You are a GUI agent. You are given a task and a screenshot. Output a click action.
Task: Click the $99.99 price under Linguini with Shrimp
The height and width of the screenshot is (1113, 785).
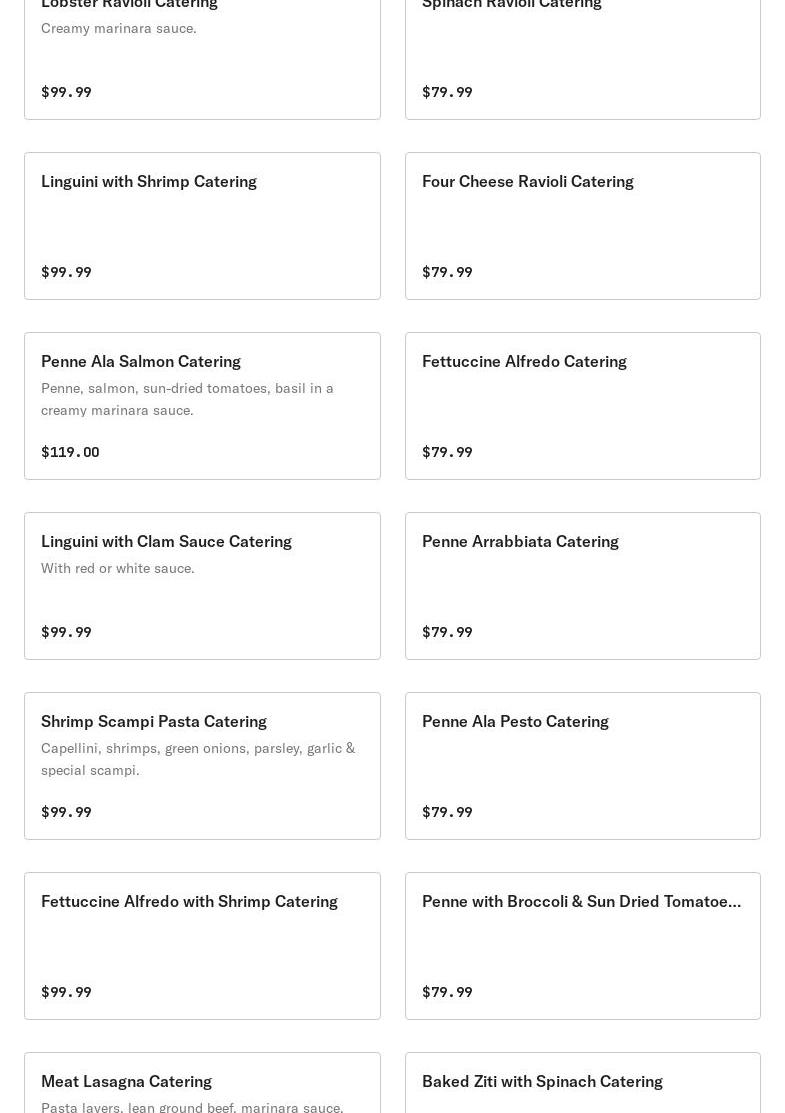(x=66, y=272)
